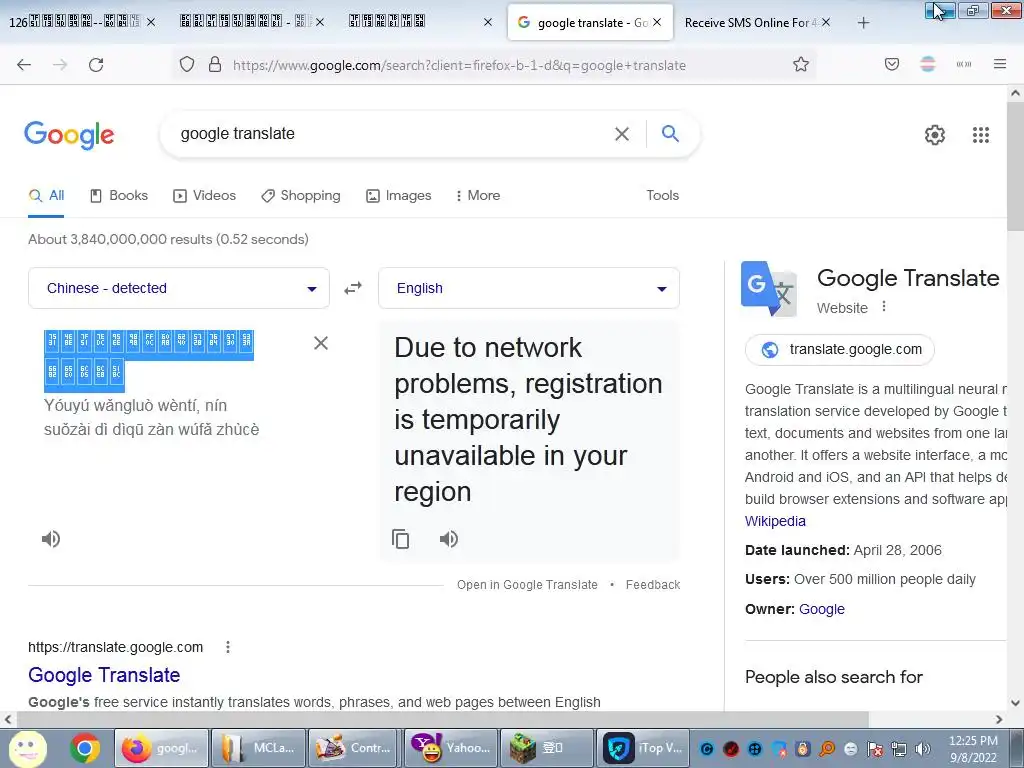
Task: Switch to MCLa... taskbar window
Action: pos(259,748)
